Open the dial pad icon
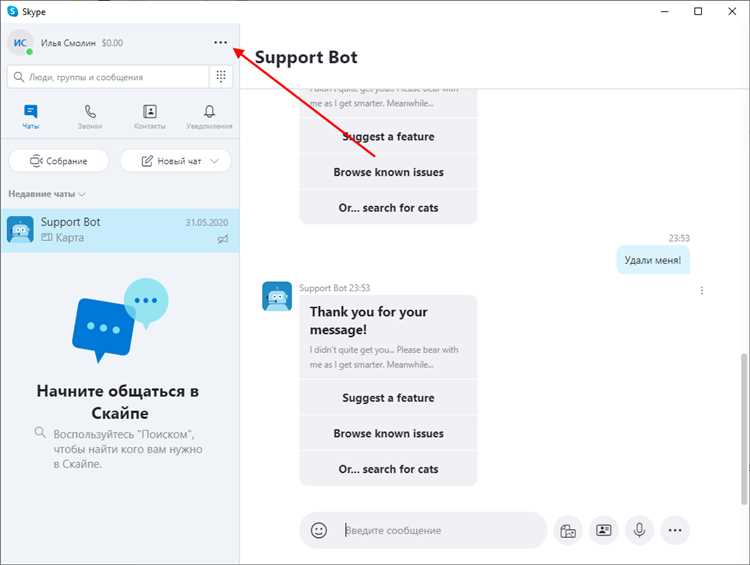The height and width of the screenshot is (565, 750). [x=221, y=77]
